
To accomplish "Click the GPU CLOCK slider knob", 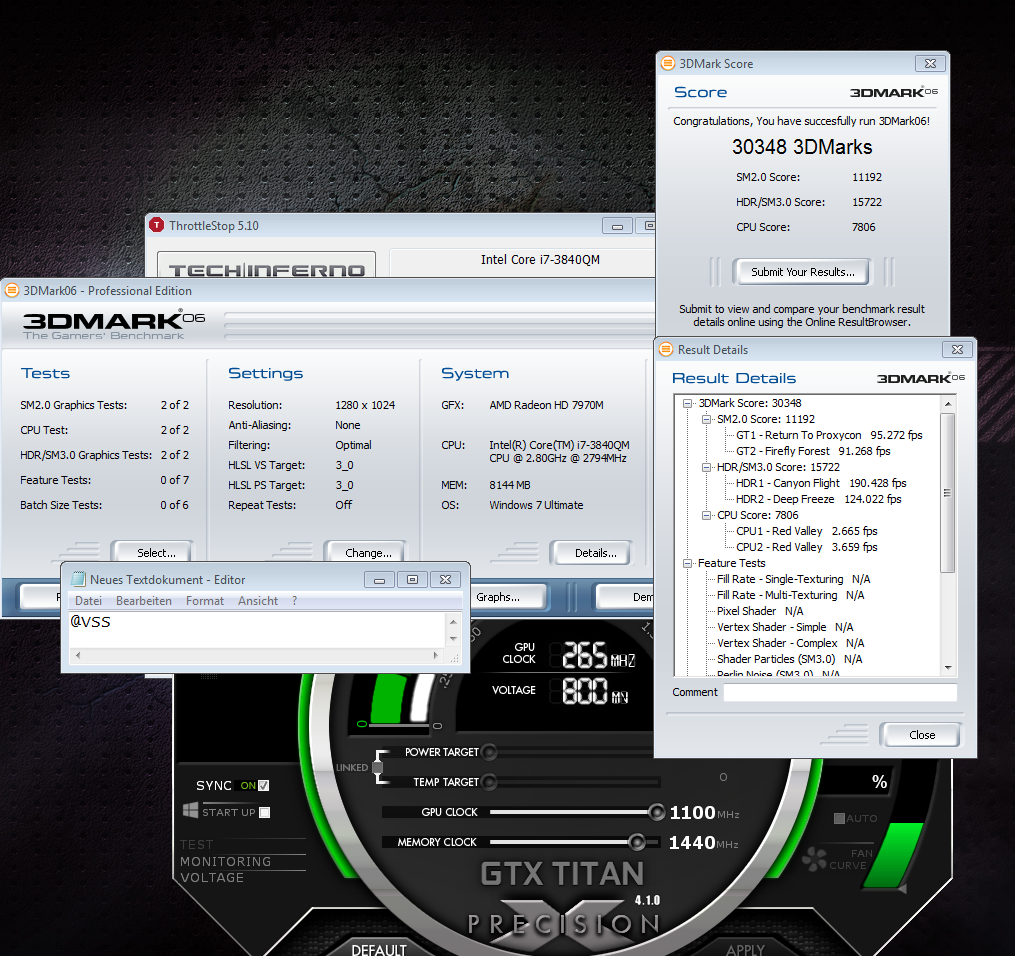I will pyautogui.click(x=656, y=812).
